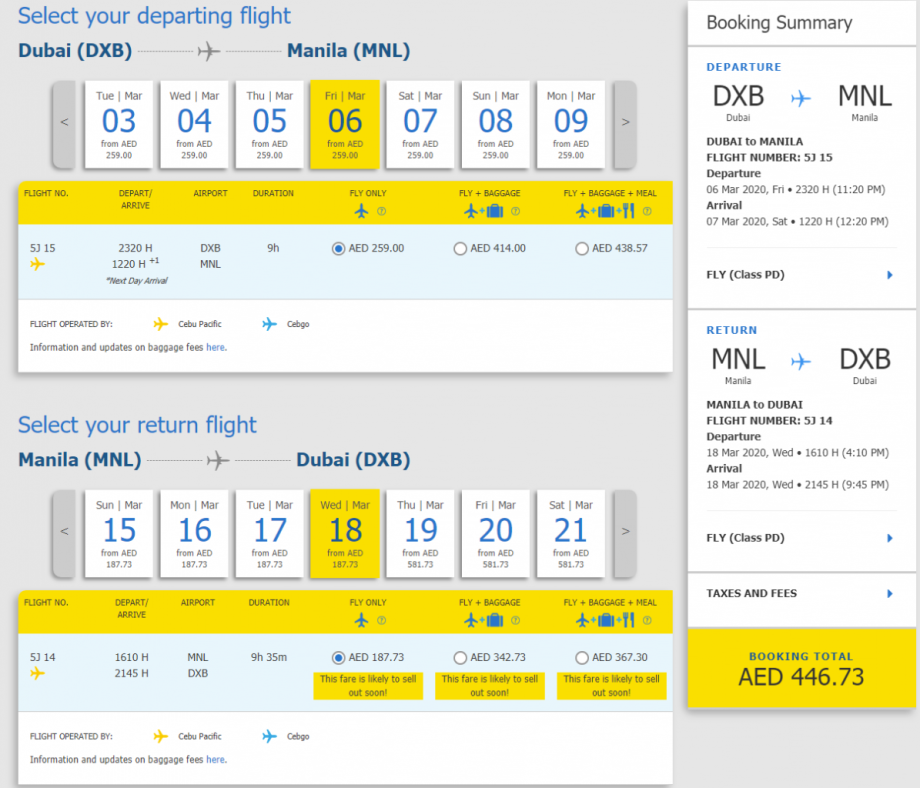
Task: Click the Fly + Baggage help icon in return header
Action: [516, 621]
